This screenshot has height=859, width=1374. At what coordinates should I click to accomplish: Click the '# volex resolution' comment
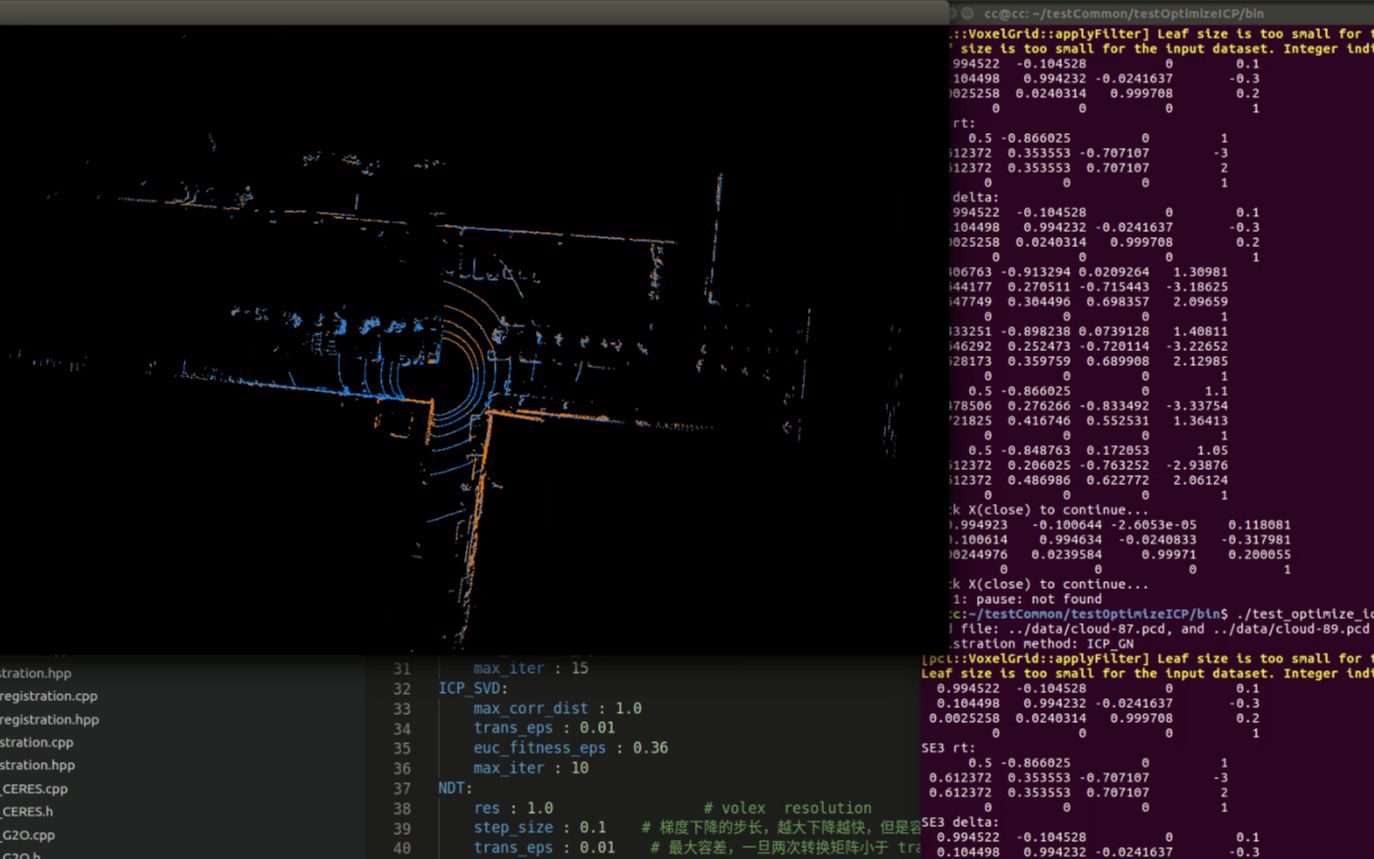[787, 808]
